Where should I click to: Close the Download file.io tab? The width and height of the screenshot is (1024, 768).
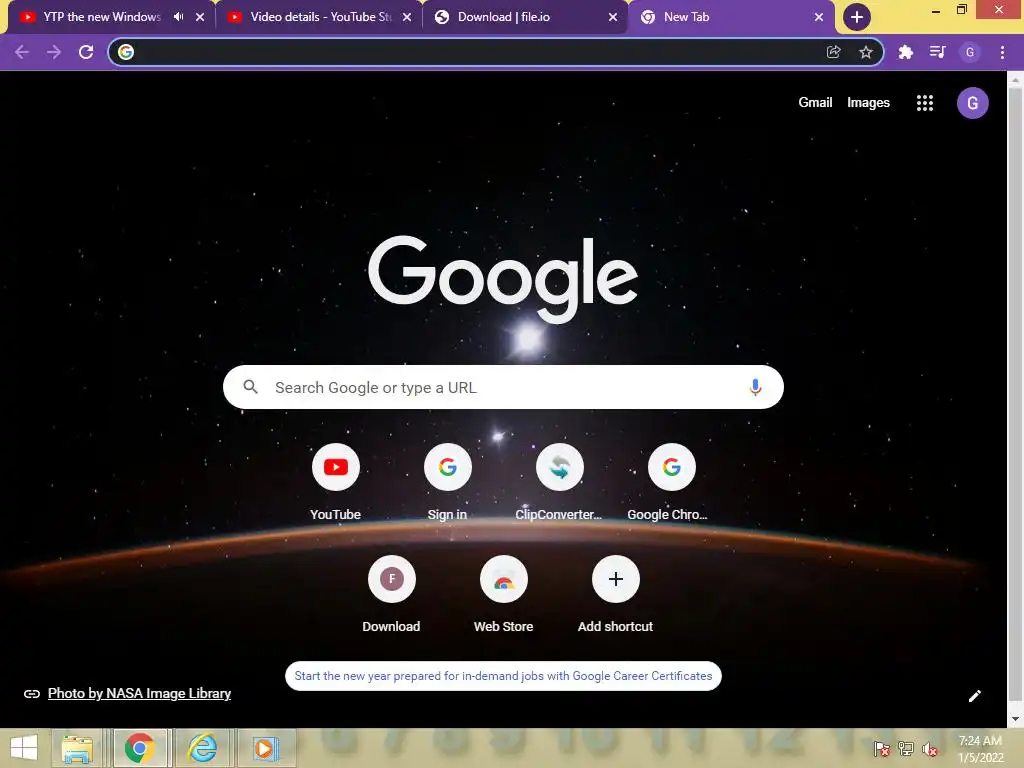613,17
